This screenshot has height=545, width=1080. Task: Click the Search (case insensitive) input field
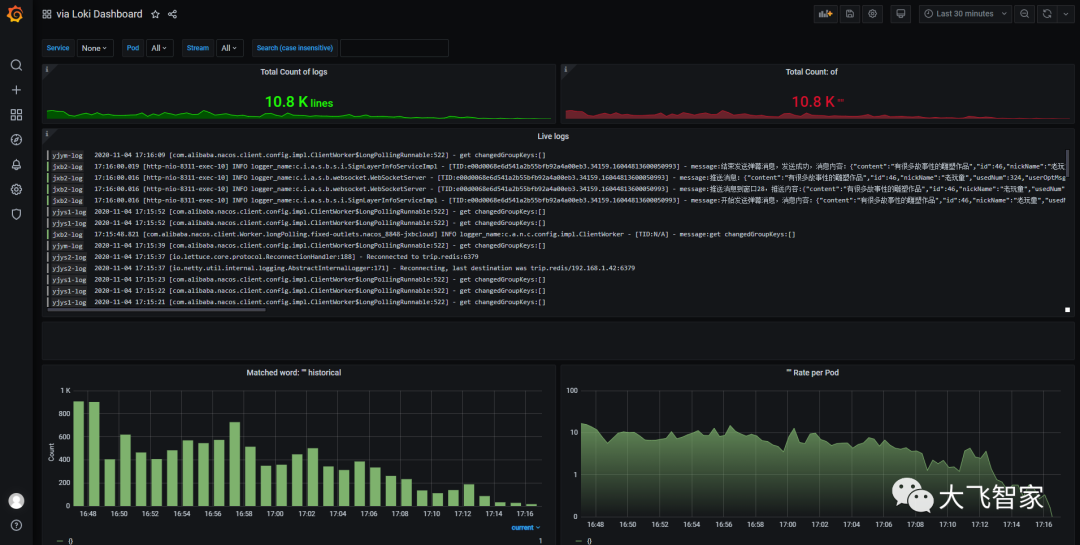[394, 48]
